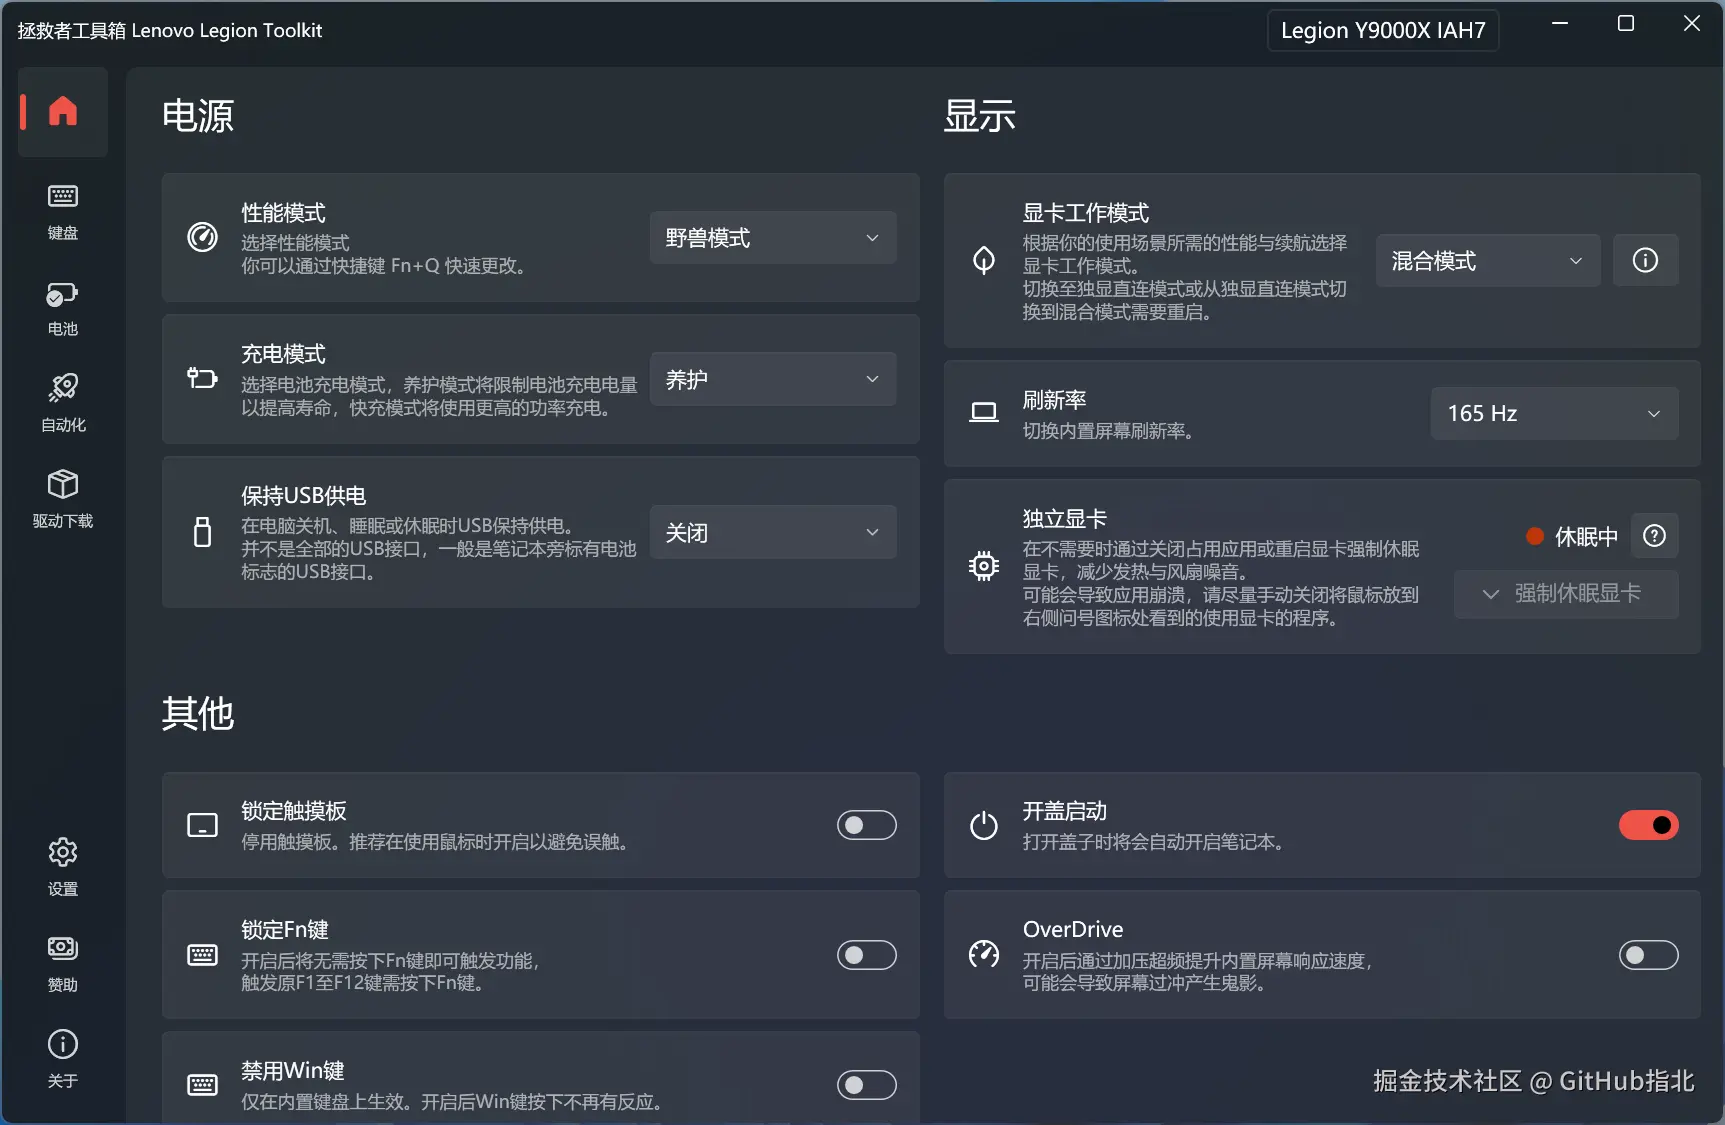
Task: Open 保持USB供电 dropdown showing 关闭
Action: (x=773, y=532)
